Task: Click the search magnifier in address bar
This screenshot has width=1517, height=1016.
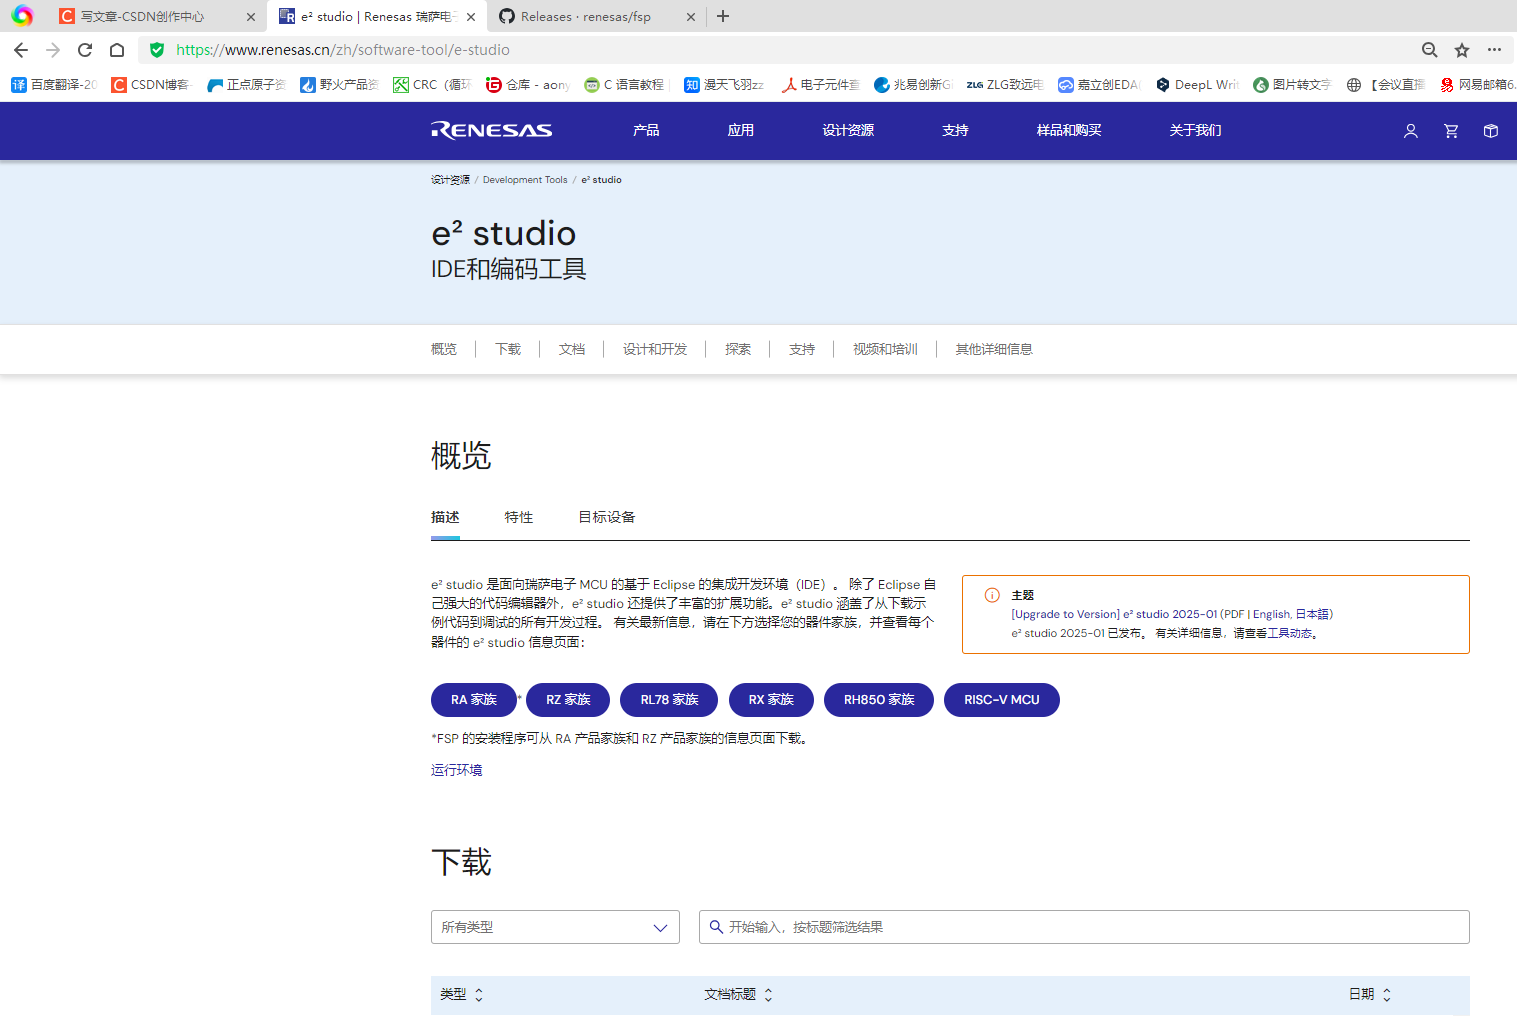Action: [1429, 49]
